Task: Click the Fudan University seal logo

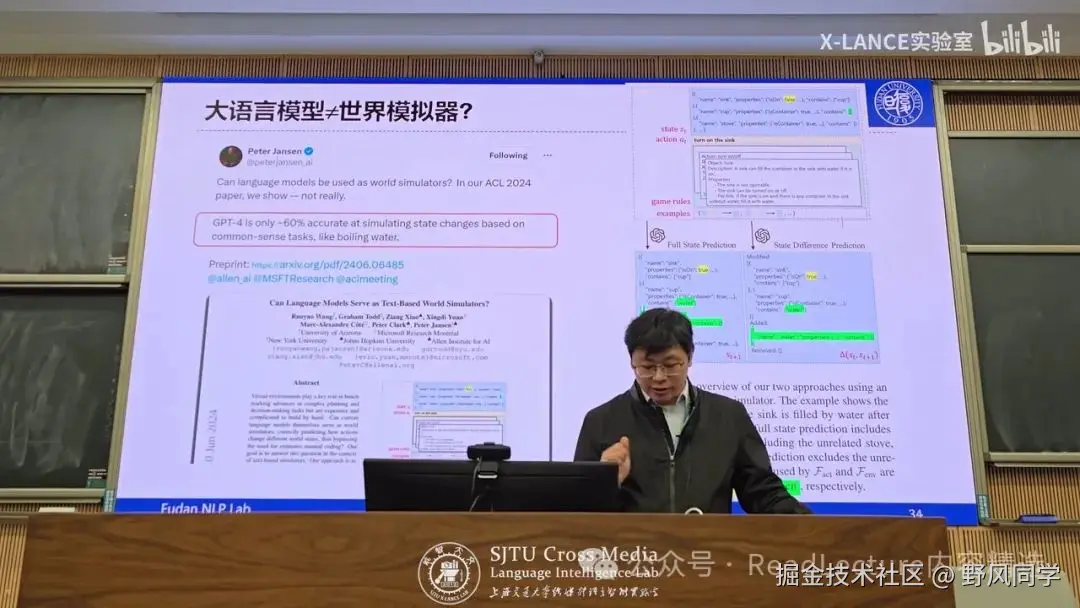Action: 898,103
